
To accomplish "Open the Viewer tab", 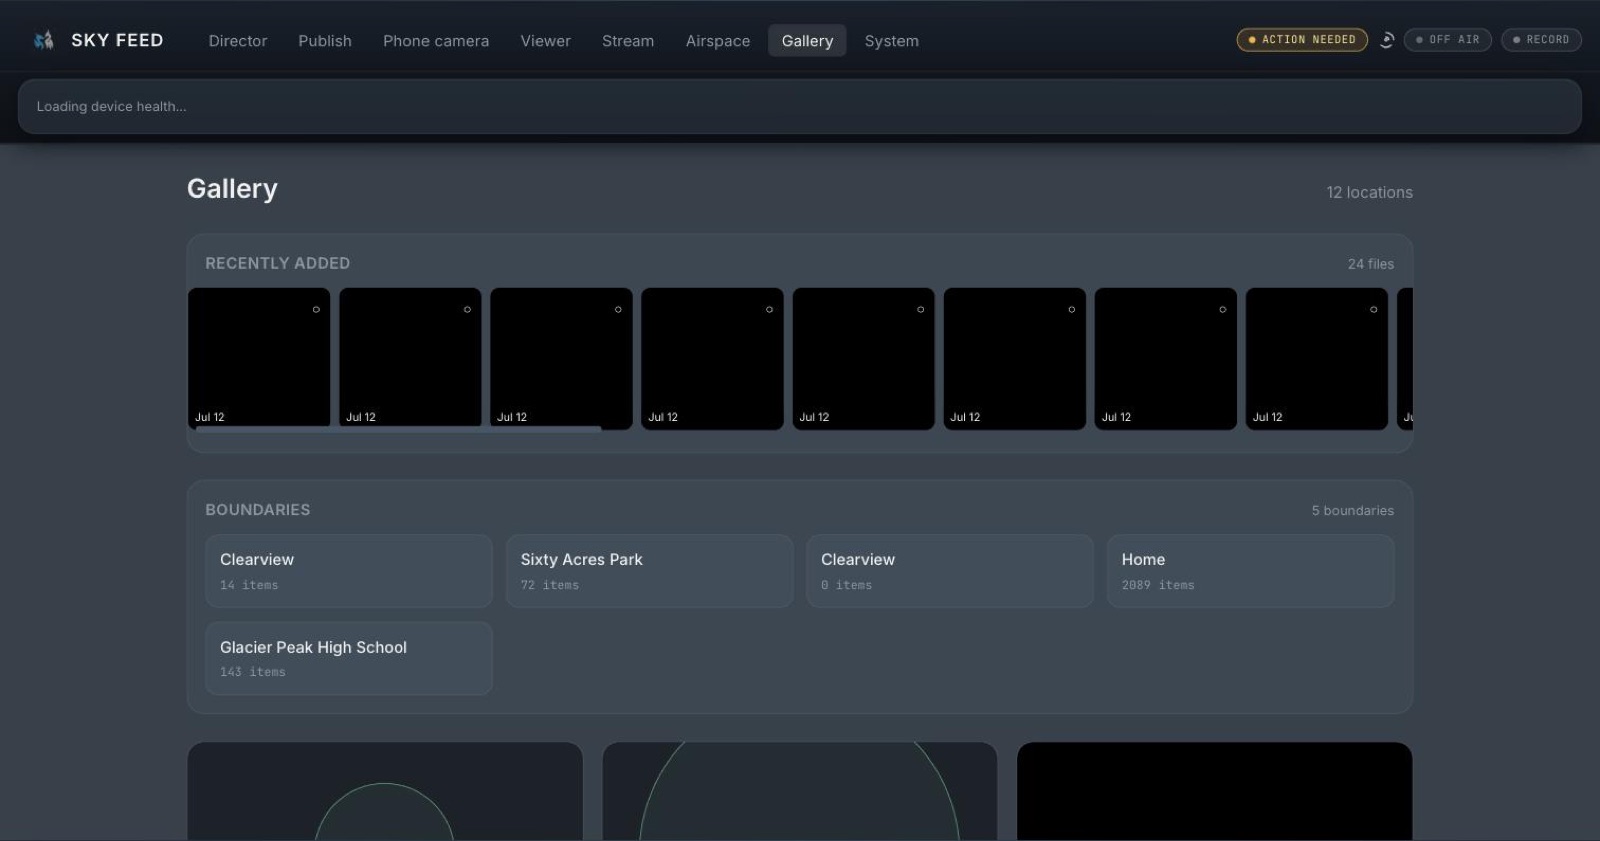I will 546,41.
